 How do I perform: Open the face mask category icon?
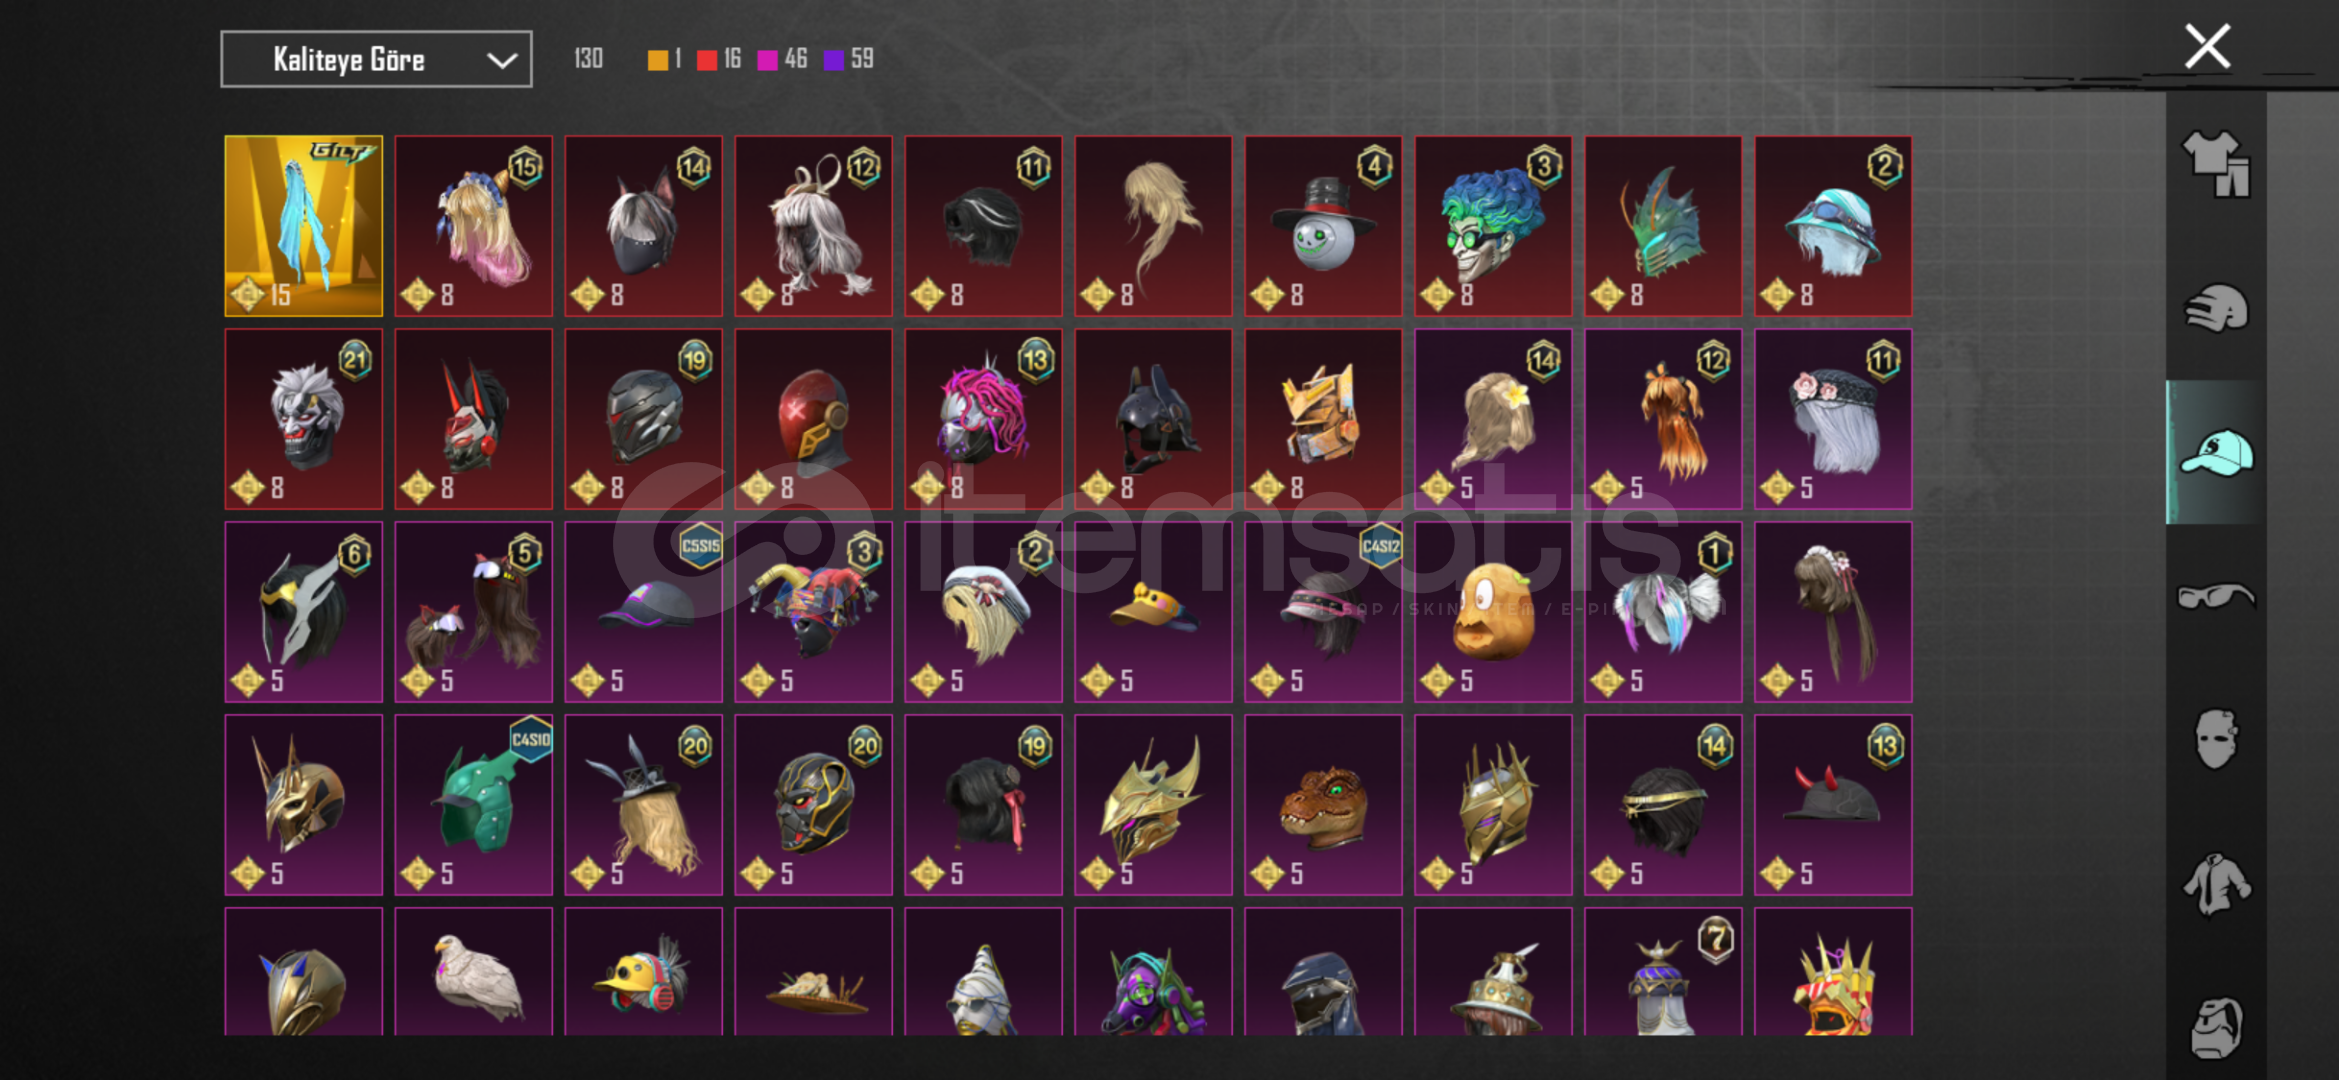pos(2216,739)
